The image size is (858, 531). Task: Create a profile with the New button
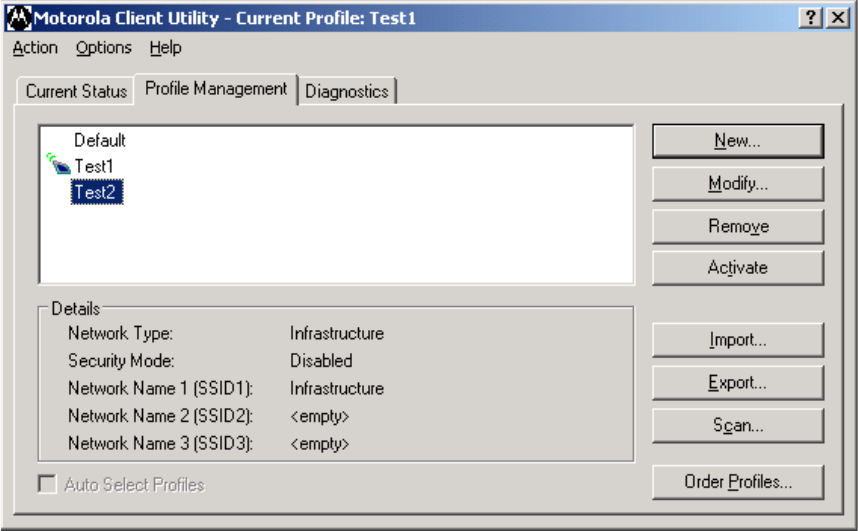point(738,141)
